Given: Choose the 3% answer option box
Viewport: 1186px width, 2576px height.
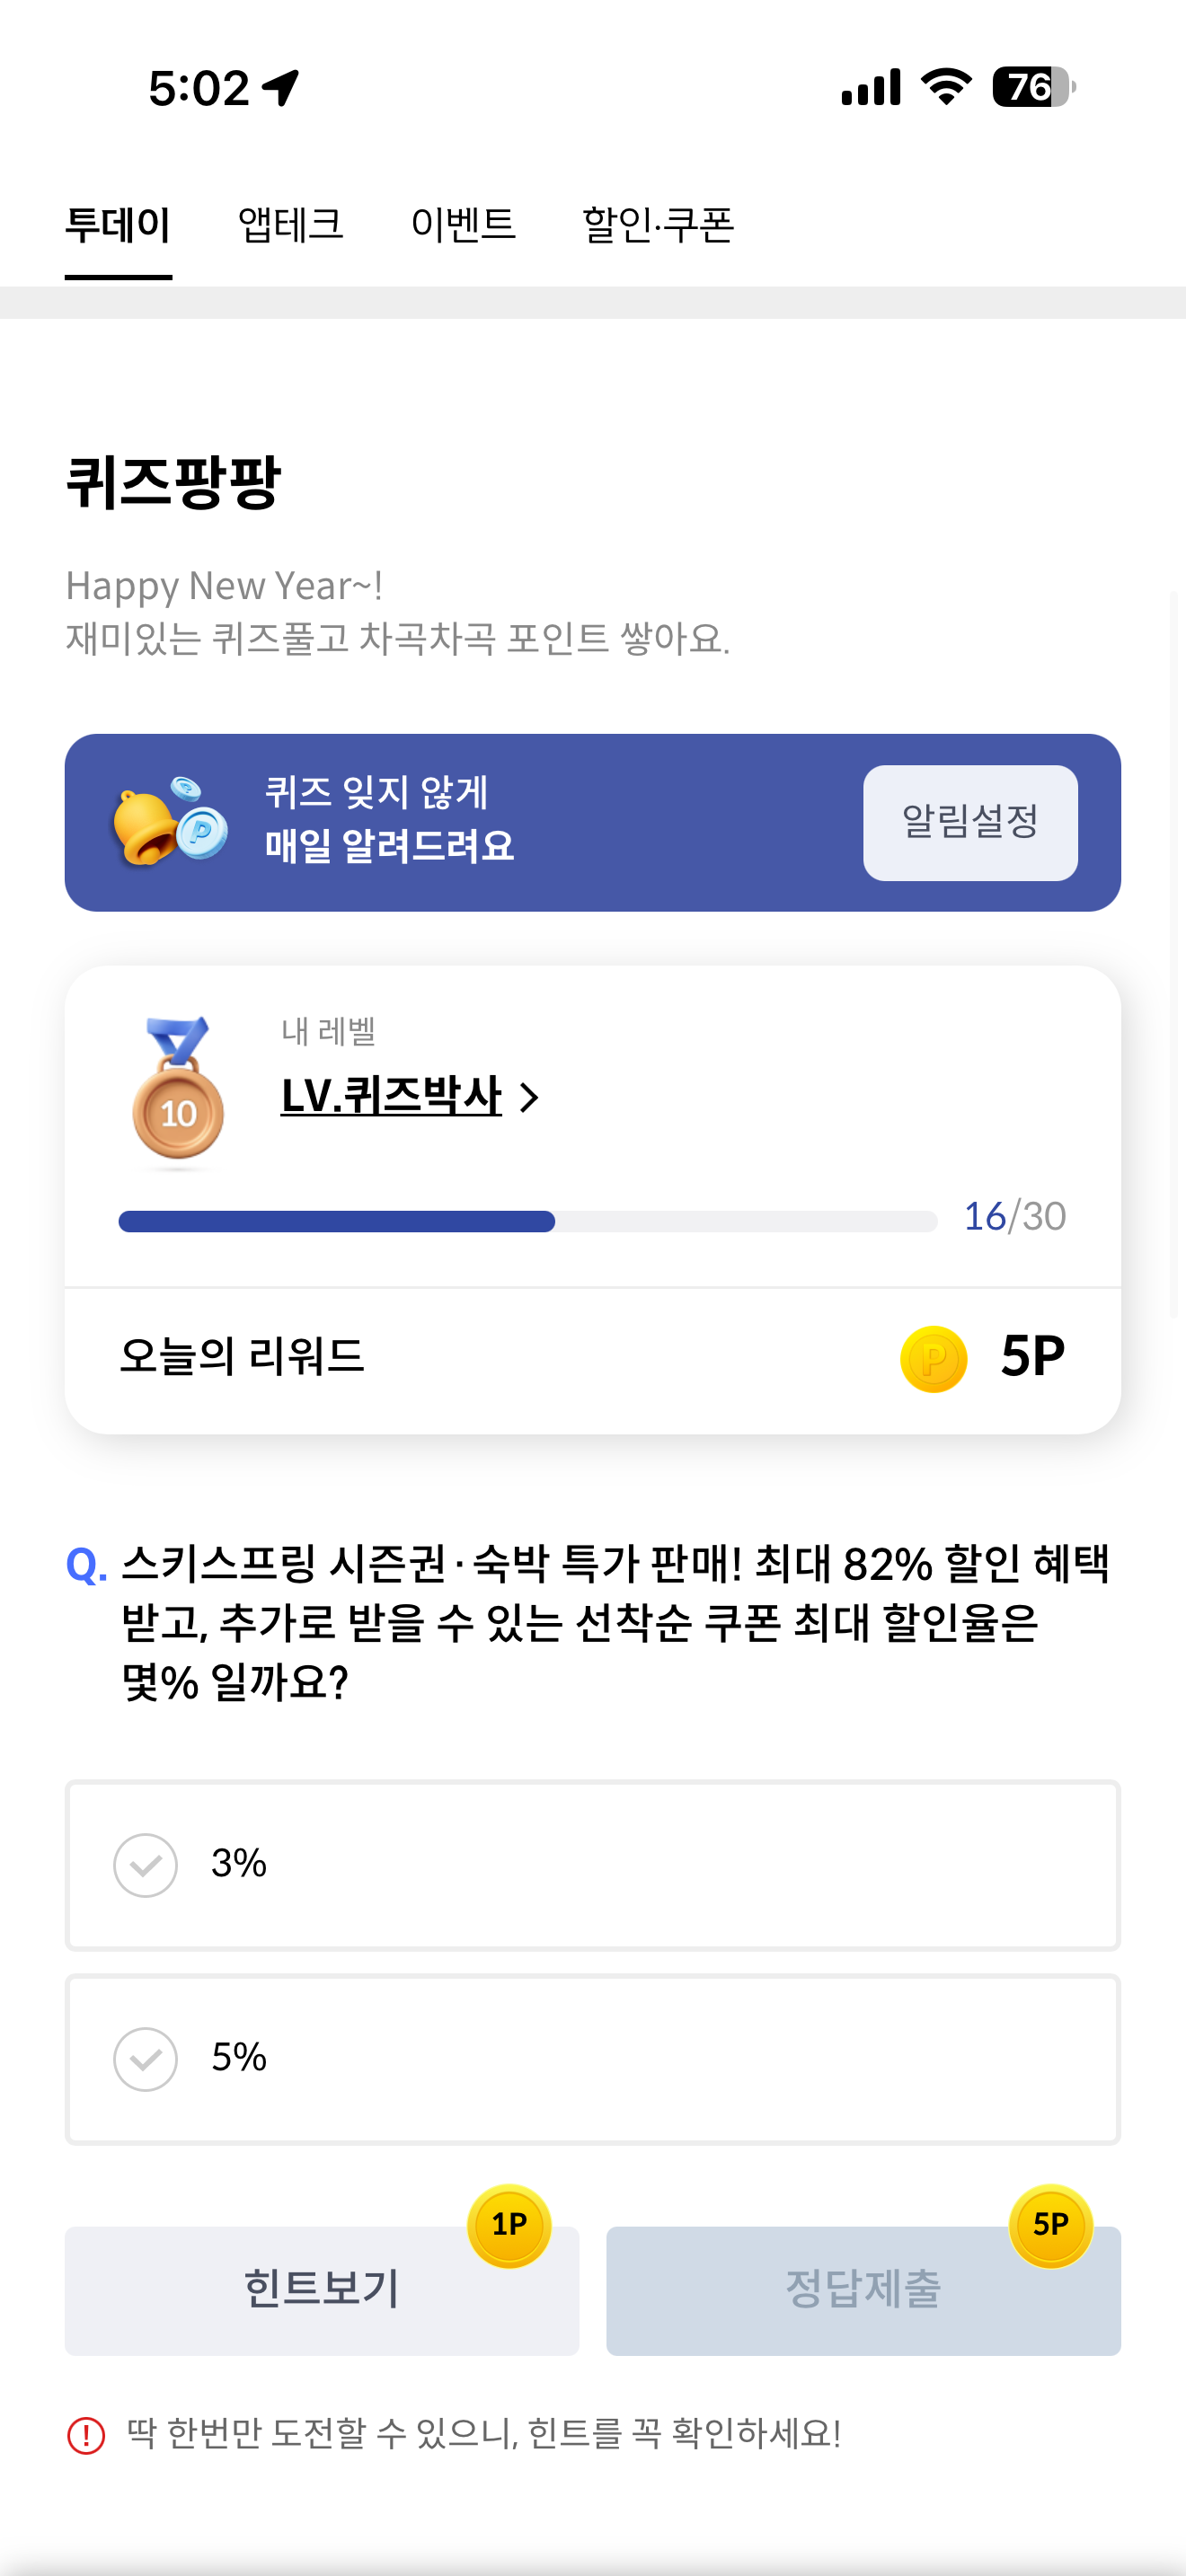Looking at the screenshot, I should [x=593, y=1865].
